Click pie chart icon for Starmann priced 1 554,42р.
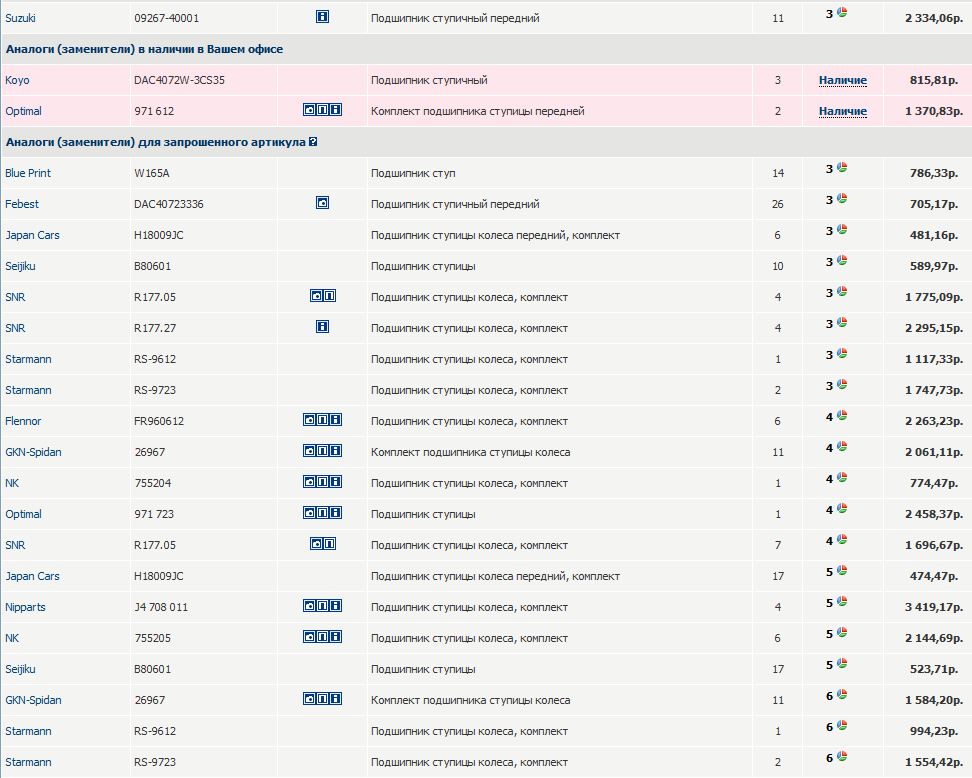The width and height of the screenshot is (972, 778). coord(842,756)
